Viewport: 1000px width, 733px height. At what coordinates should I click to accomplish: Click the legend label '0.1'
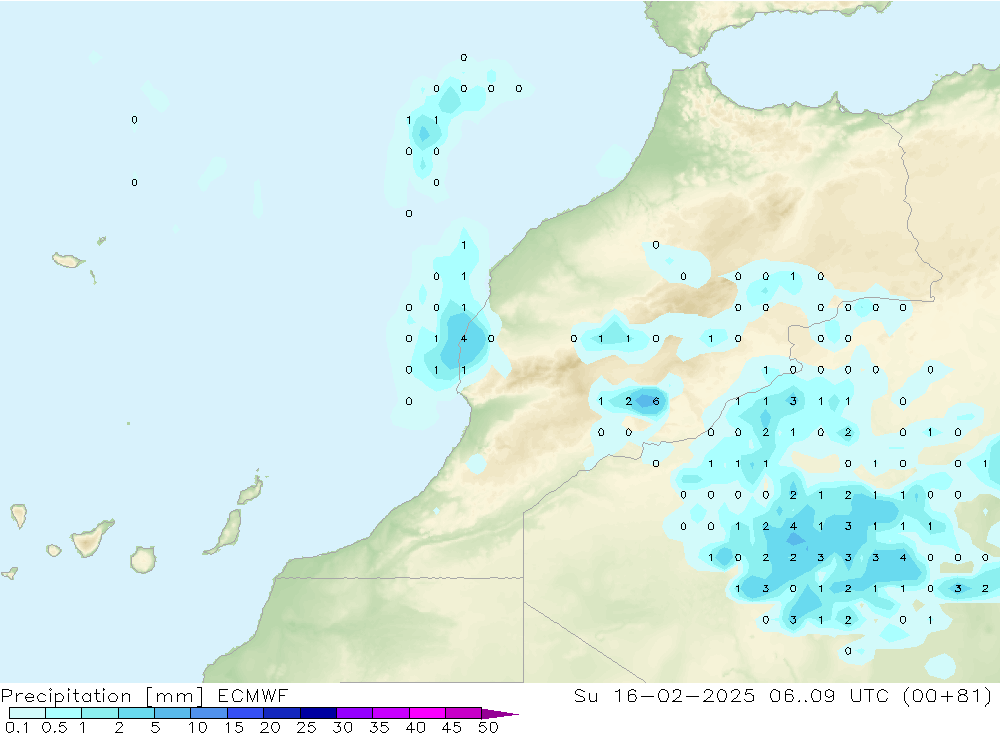pos(17,727)
